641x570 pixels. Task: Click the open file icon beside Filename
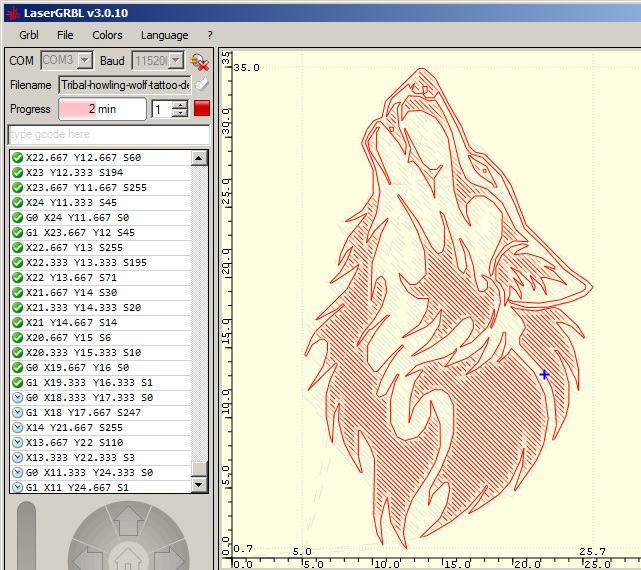[201, 85]
